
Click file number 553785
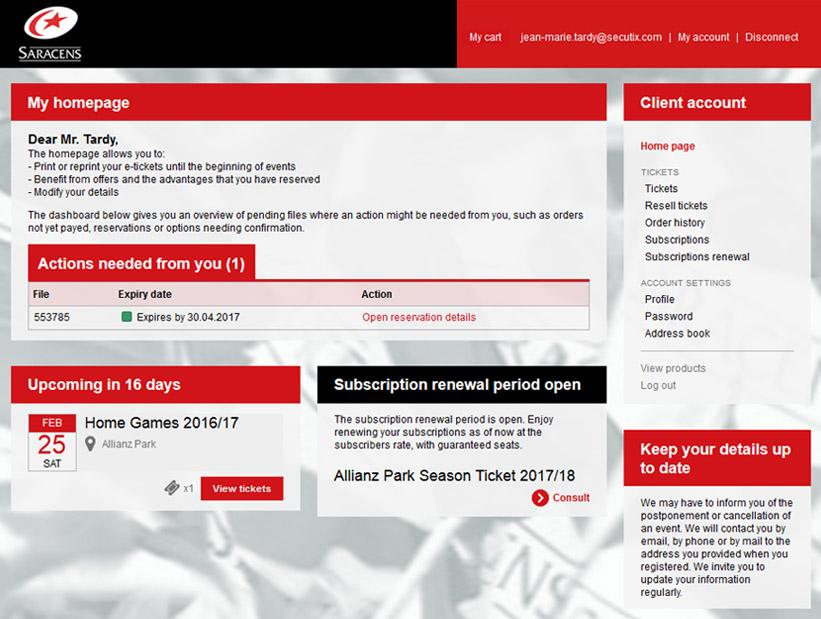(52, 317)
